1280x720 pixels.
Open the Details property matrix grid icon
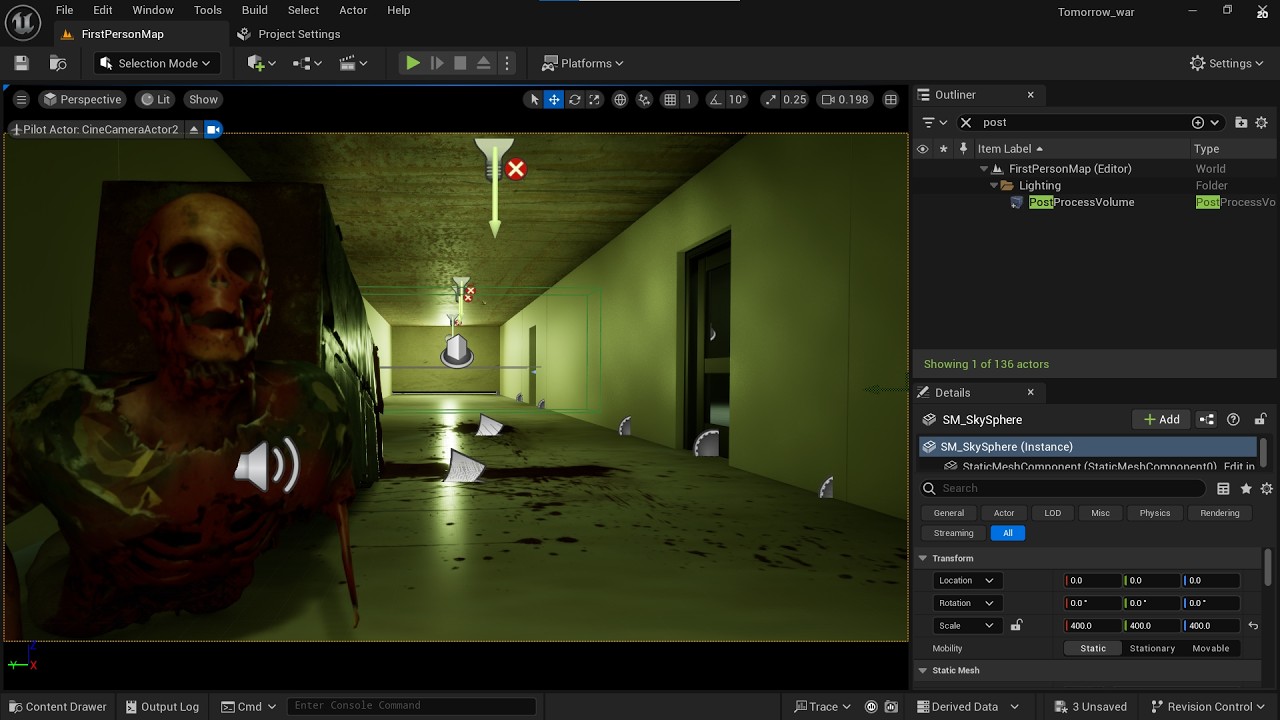[x=1223, y=488]
